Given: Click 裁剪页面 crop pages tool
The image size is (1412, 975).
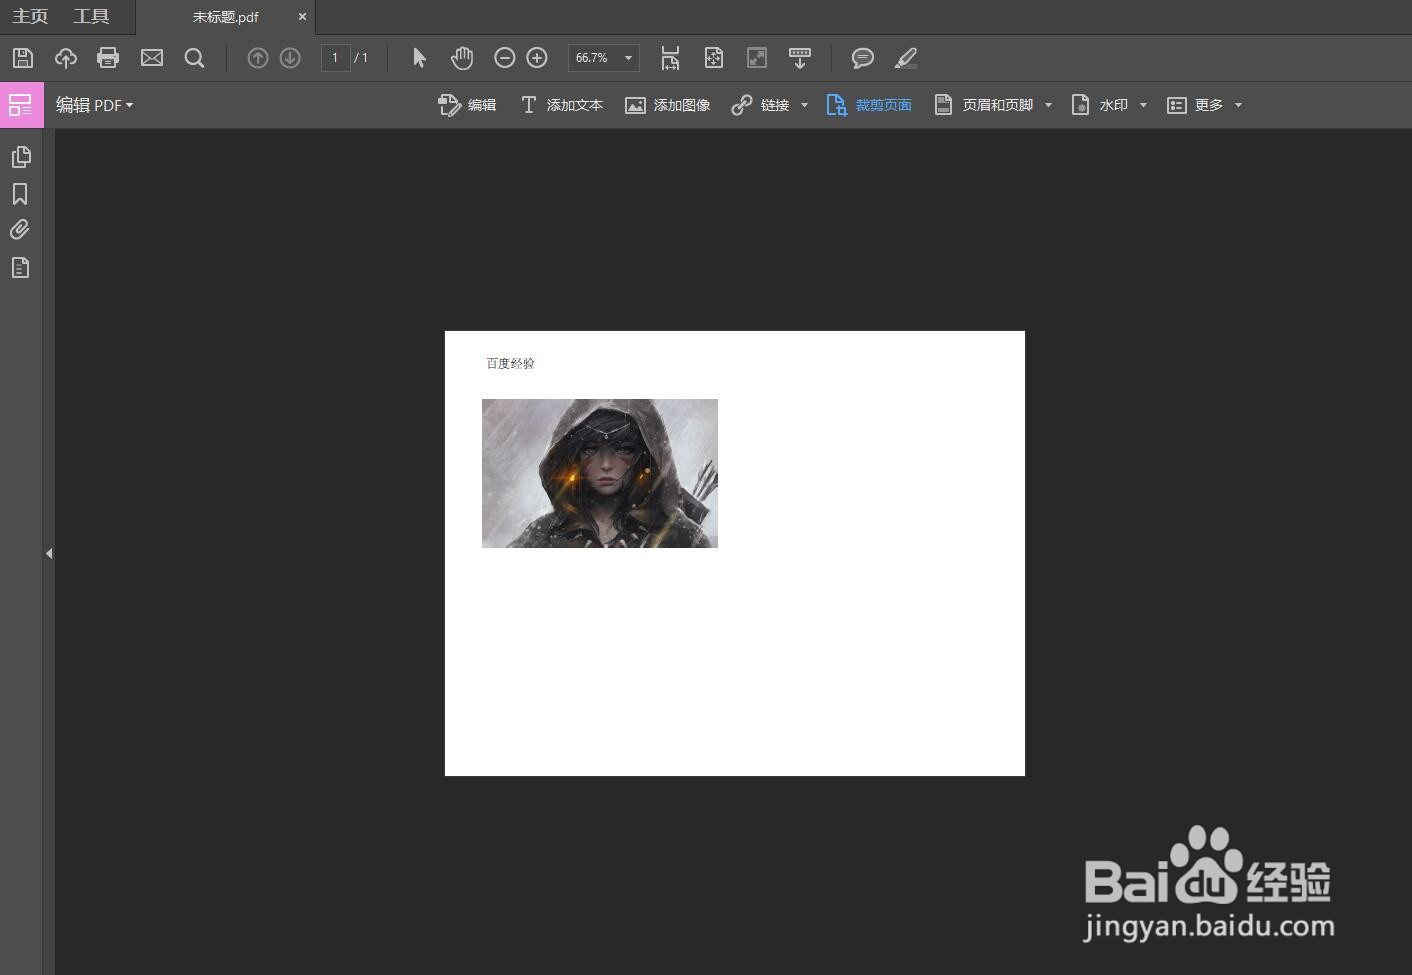Looking at the screenshot, I should pos(869,105).
